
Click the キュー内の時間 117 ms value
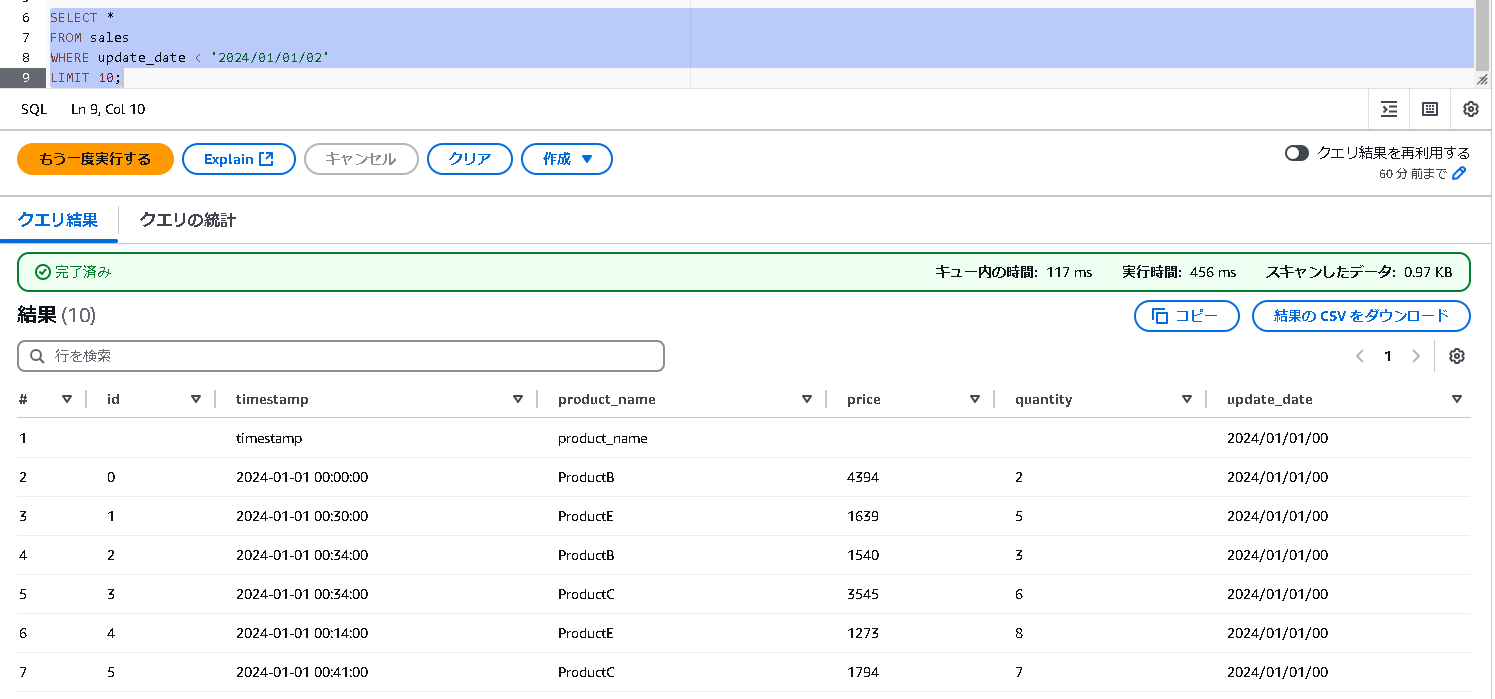point(1069,272)
